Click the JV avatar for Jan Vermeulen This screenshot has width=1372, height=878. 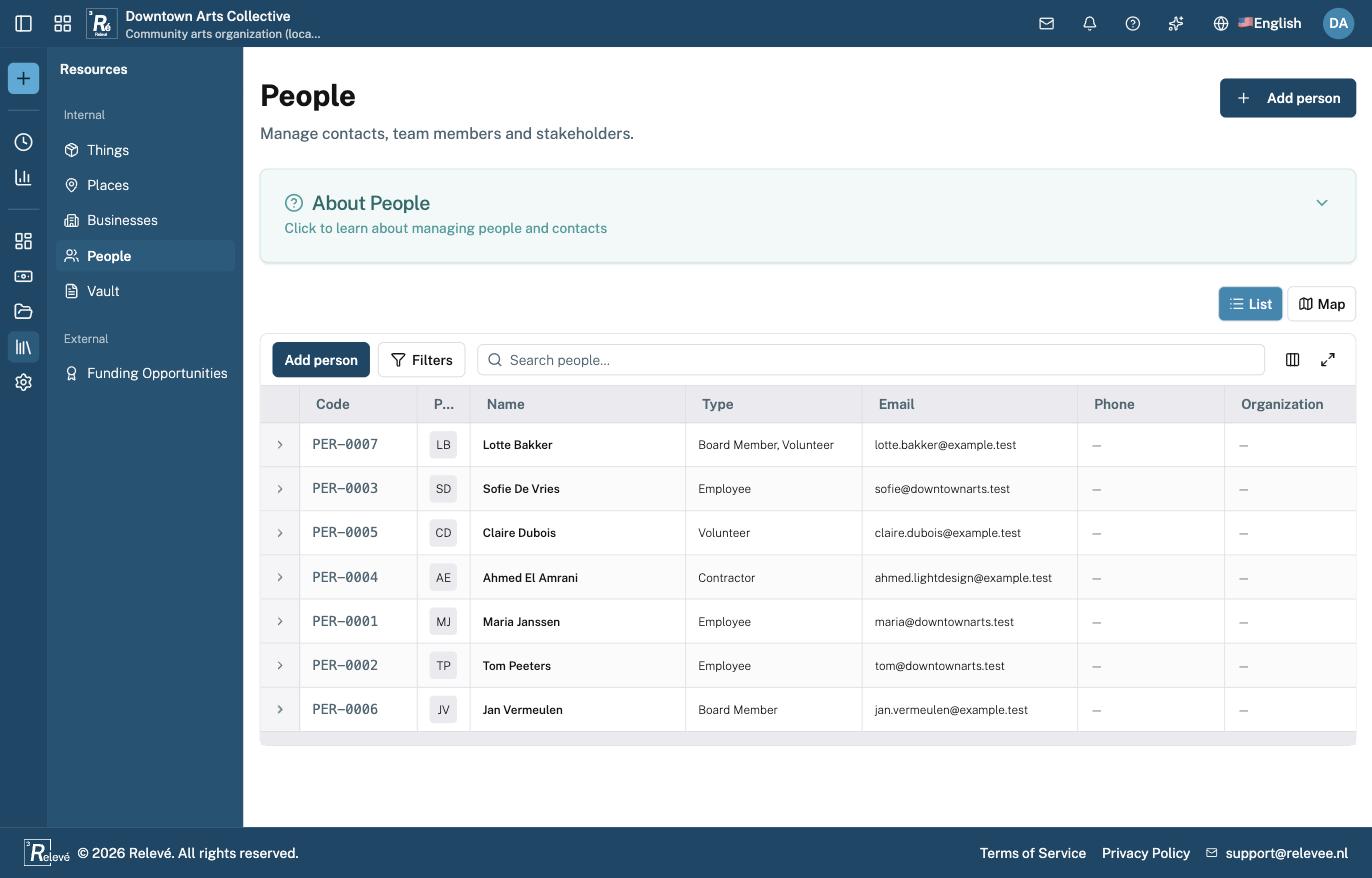pyautogui.click(x=443, y=710)
